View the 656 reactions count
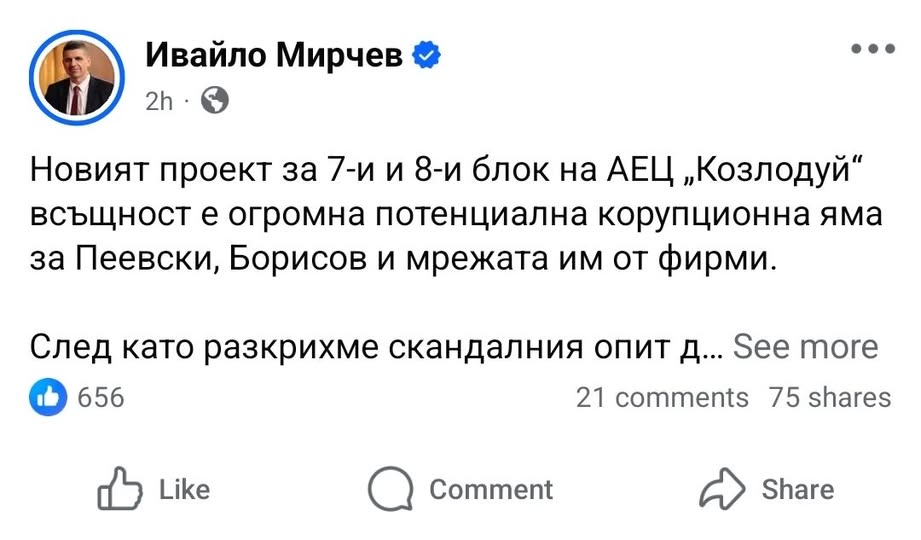This screenshot has height=540, width=921. pyautogui.click(x=101, y=397)
